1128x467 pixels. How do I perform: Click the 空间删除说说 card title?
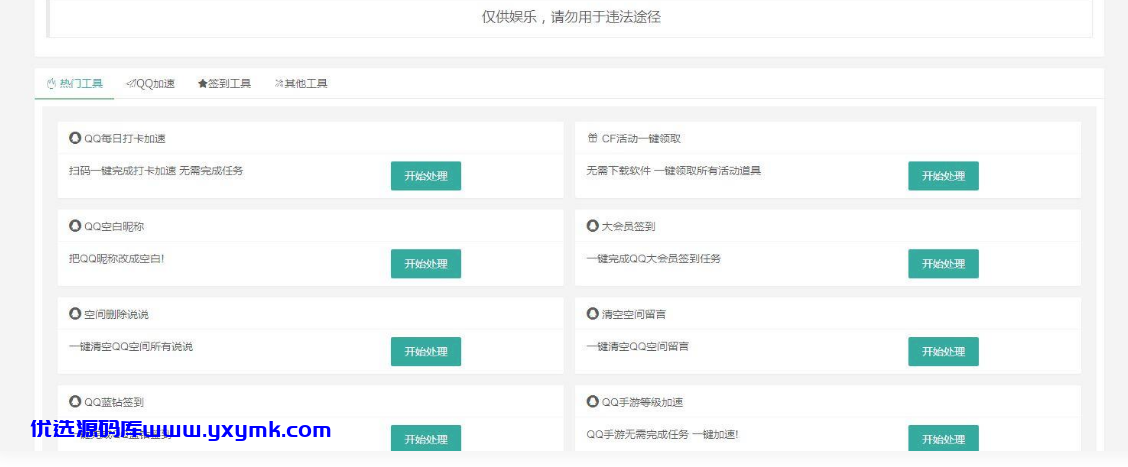pos(117,314)
